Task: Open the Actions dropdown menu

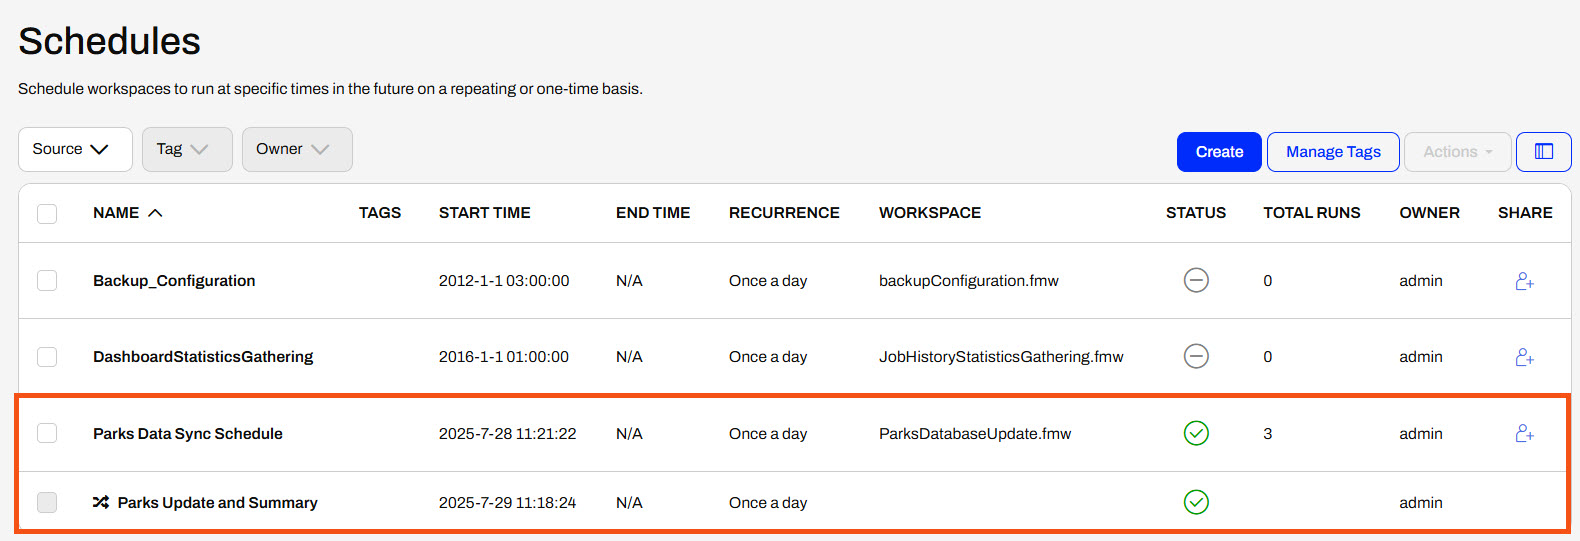Action: click(1457, 152)
